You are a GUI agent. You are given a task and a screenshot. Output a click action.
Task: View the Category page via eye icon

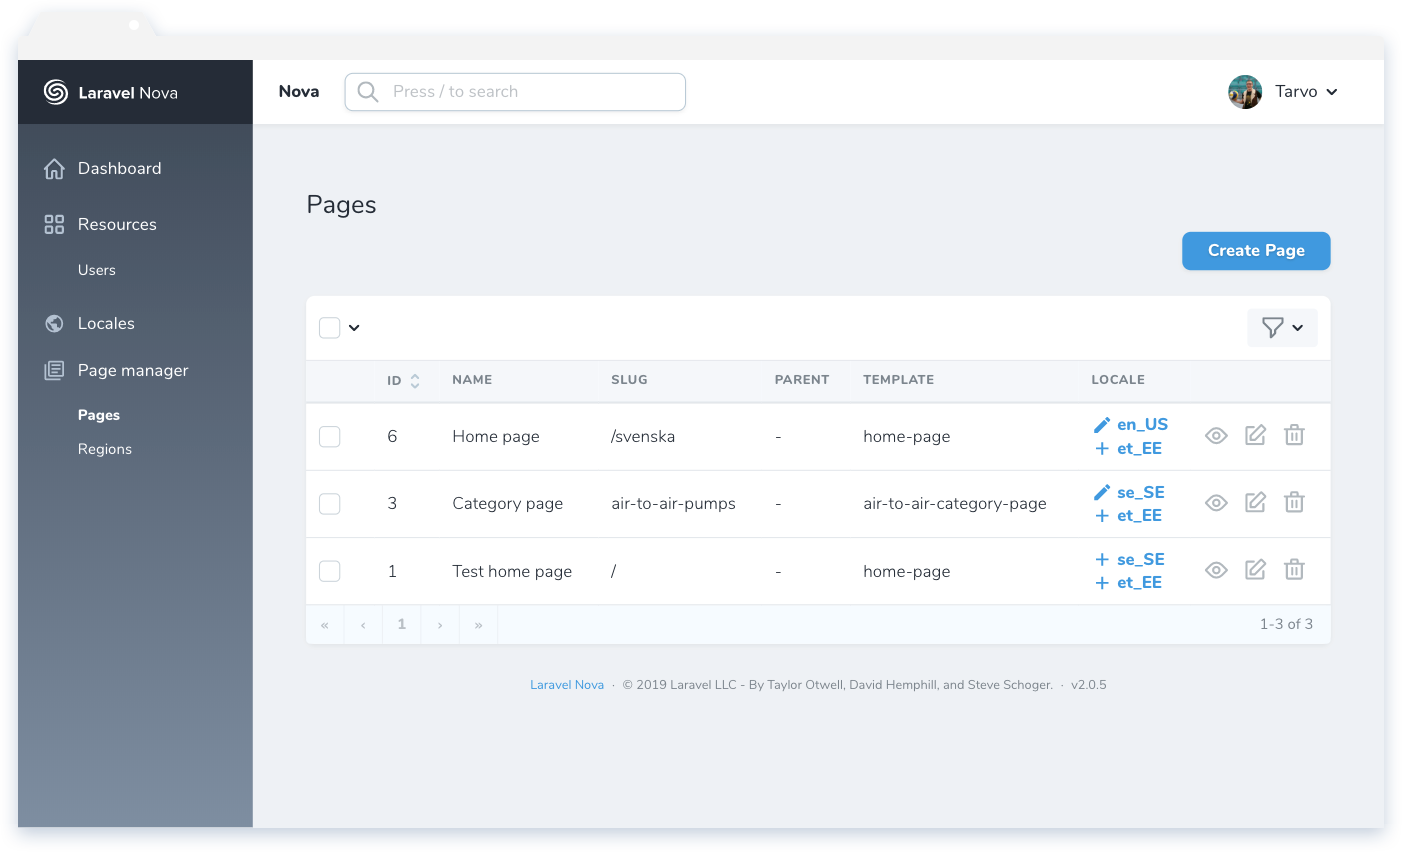click(1216, 503)
